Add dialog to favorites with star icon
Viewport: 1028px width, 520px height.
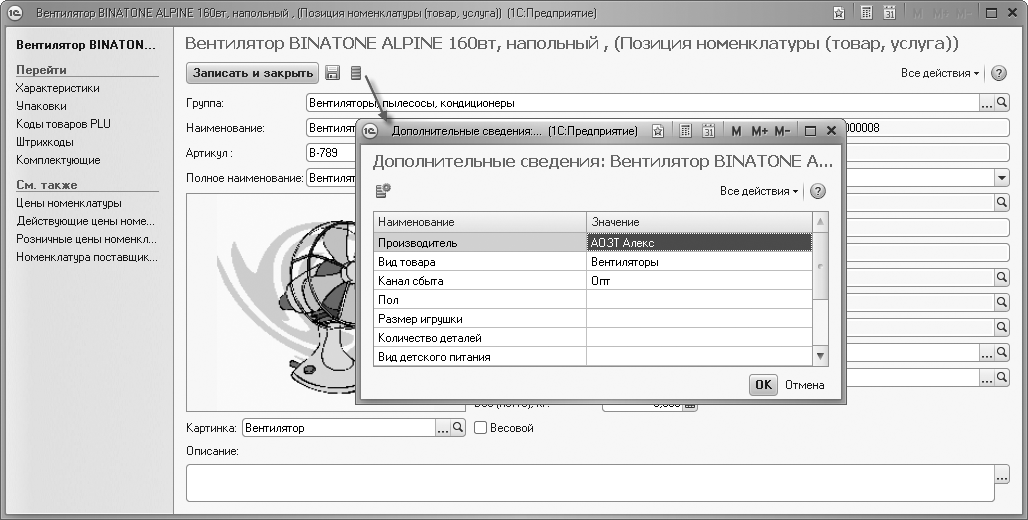pyautogui.click(x=657, y=131)
